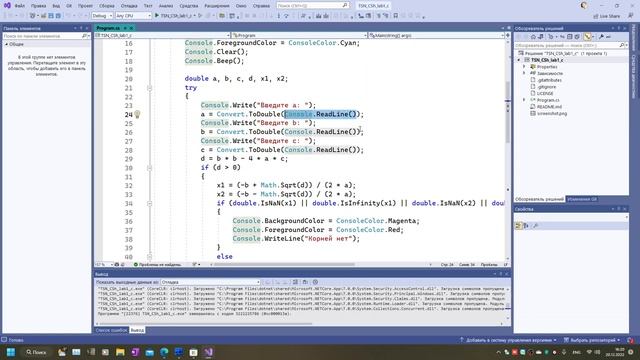Collapse the if block at line 30
640x360 pixels.
pos(149,168)
